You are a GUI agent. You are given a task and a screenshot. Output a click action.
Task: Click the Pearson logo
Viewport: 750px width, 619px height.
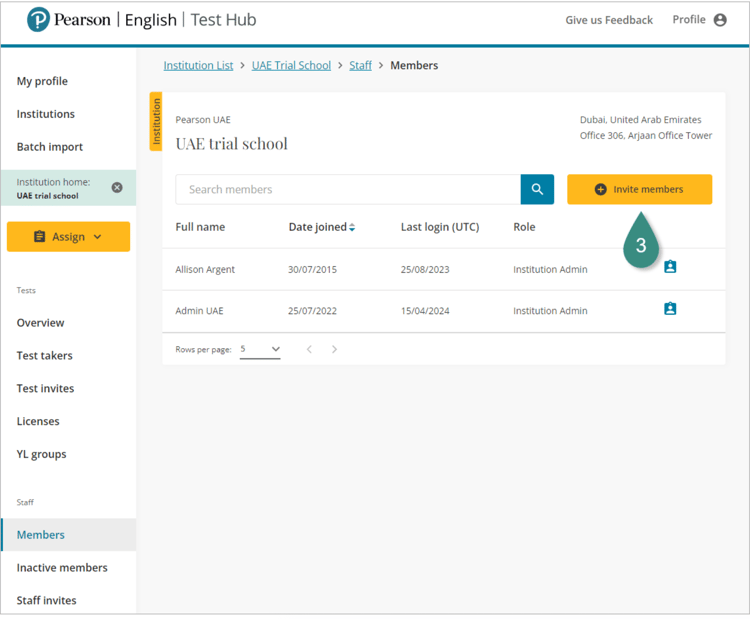coord(40,20)
